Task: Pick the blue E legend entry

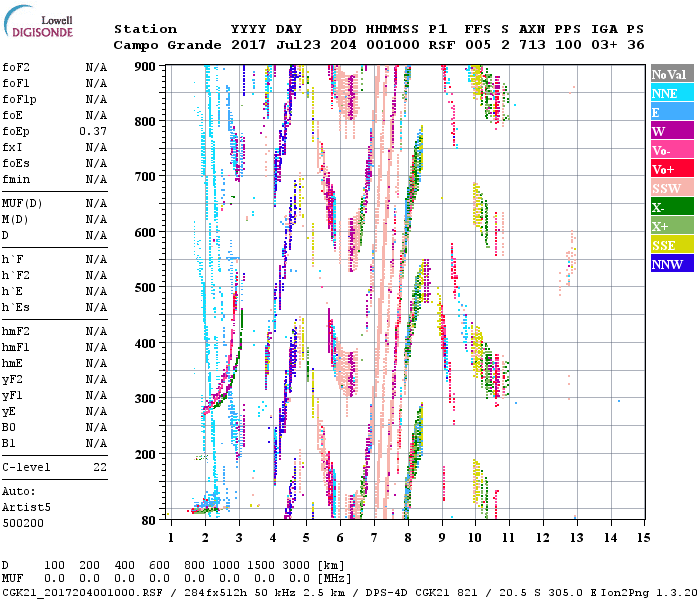Action: tap(671, 112)
